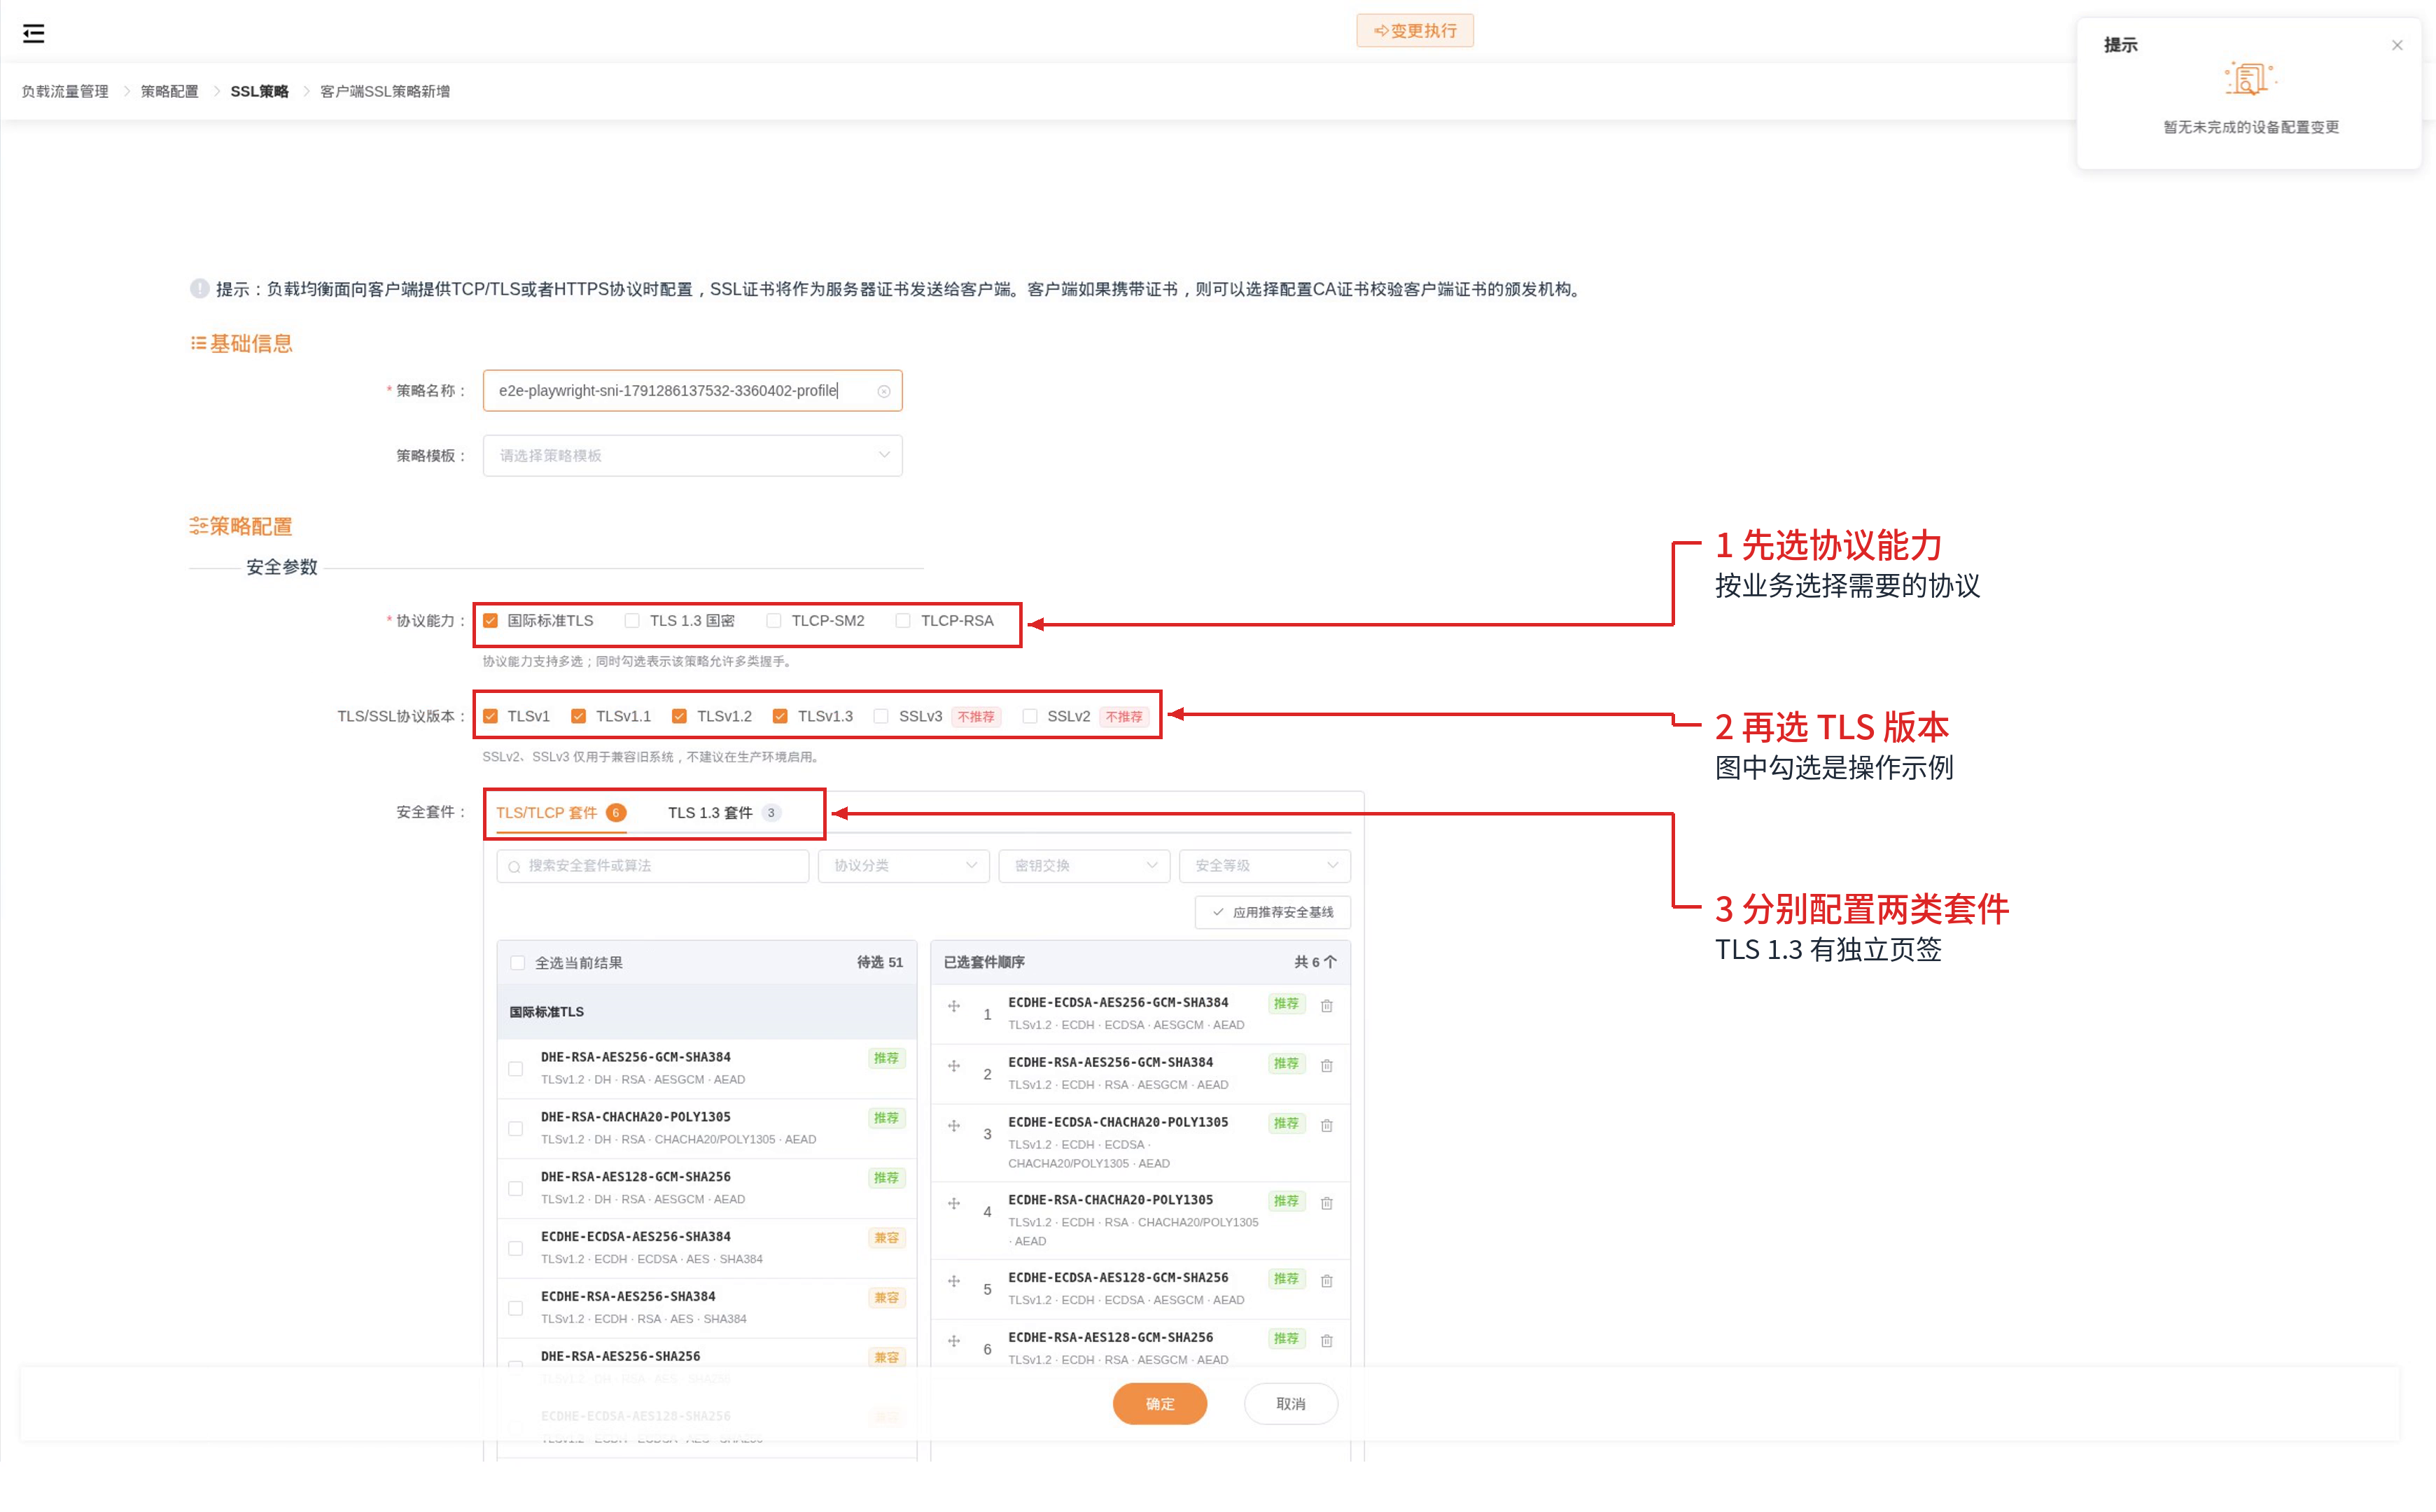Go to SSL策略 breadcrumb
Image resolution: width=2436 pixels, height=1512 pixels.
click(x=259, y=91)
